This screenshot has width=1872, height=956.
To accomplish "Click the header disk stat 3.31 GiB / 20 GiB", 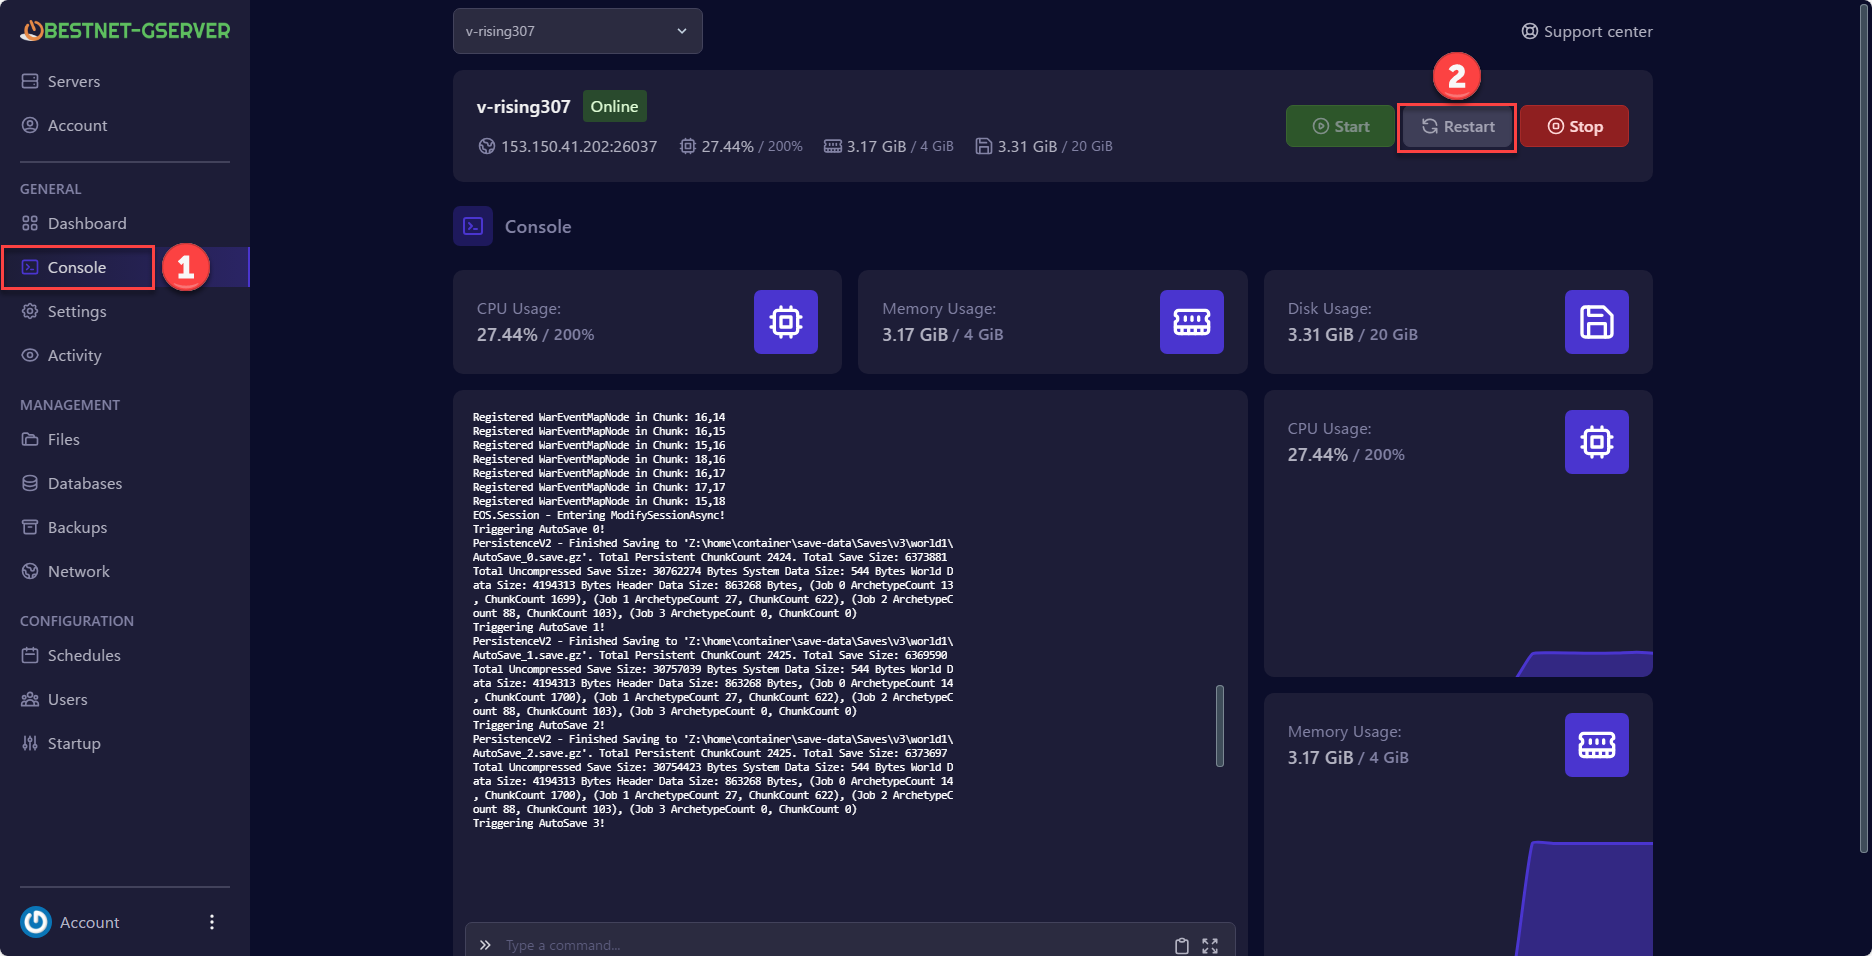I will point(1044,146).
